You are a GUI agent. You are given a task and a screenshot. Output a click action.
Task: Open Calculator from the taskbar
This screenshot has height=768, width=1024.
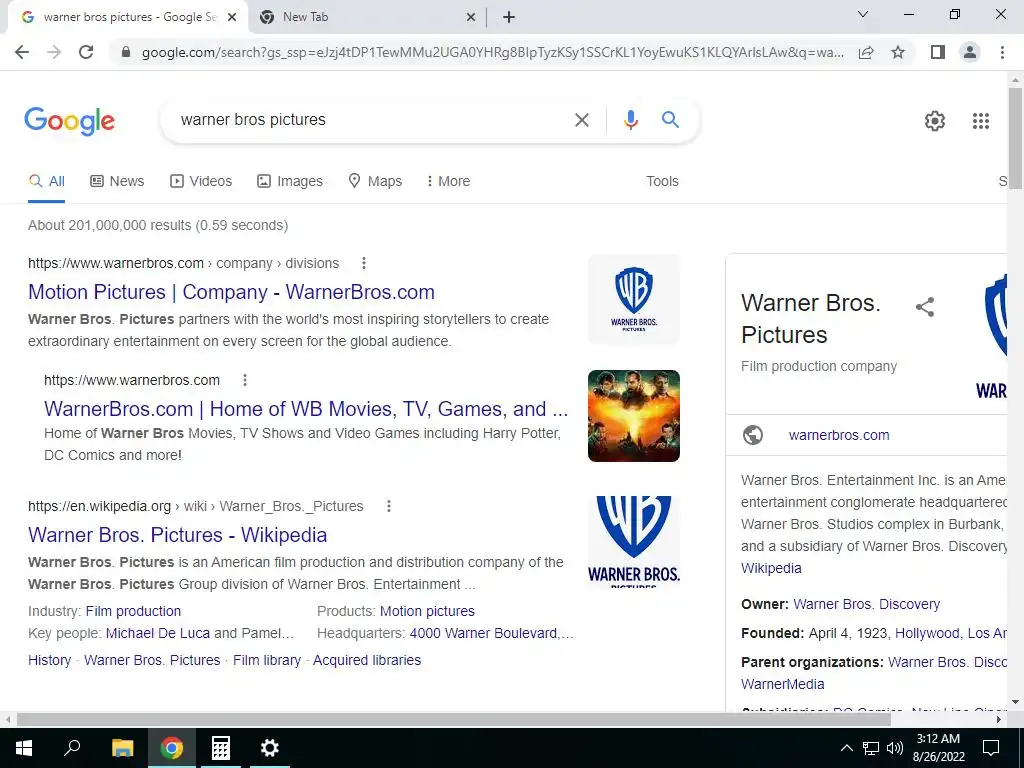pos(221,748)
